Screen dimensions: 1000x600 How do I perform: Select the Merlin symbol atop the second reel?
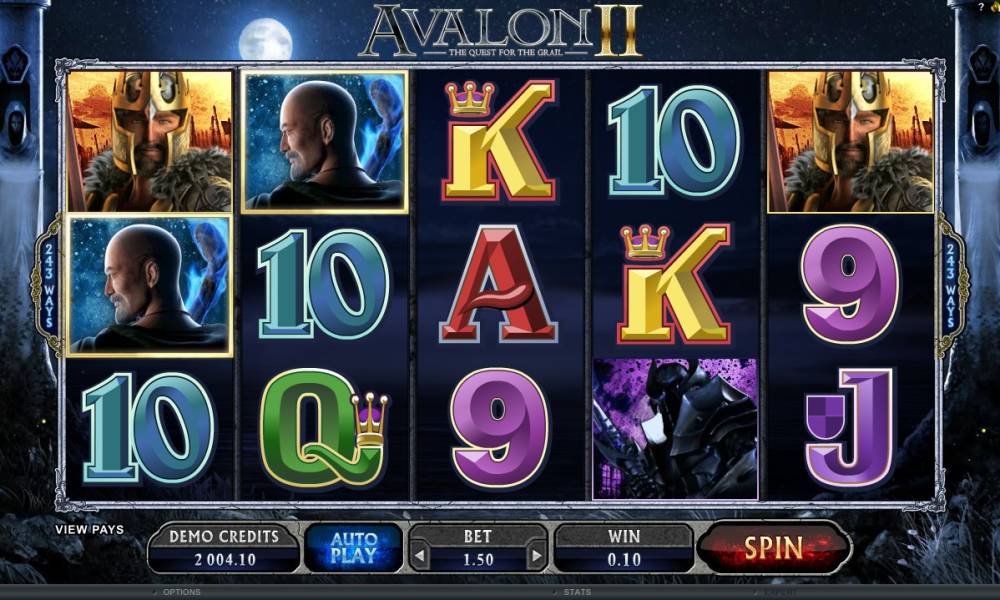point(325,141)
